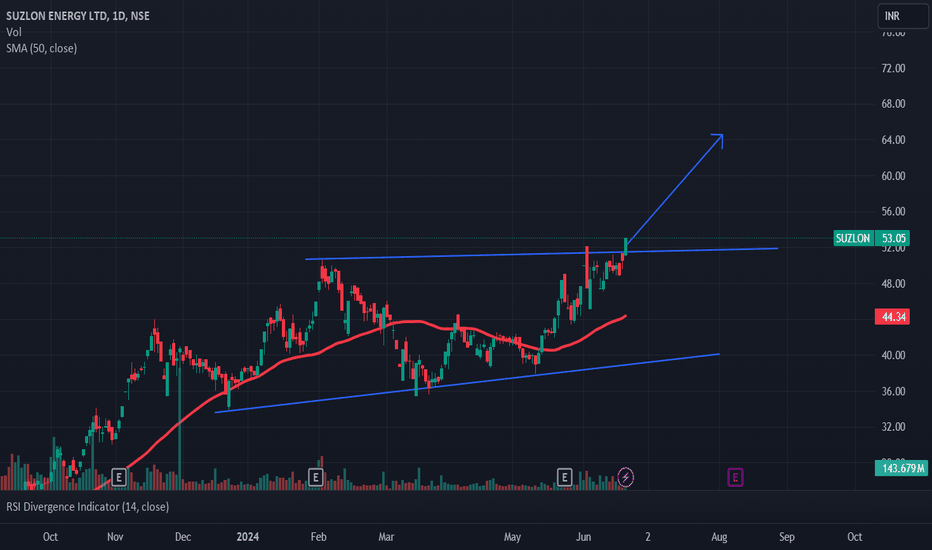The image size is (932, 550).
Task: Click the SUZLON ENERGY LTD symbol title
Action: (x=78, y=16)
